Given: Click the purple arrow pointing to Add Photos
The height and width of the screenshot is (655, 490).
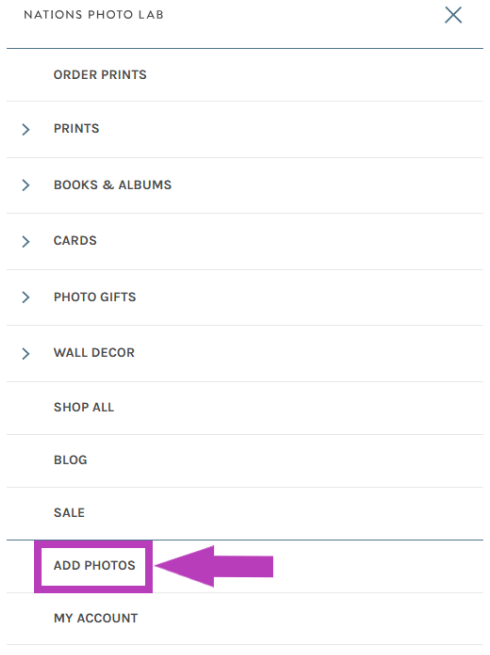Looking at the screenshot, I should point(214,566).
